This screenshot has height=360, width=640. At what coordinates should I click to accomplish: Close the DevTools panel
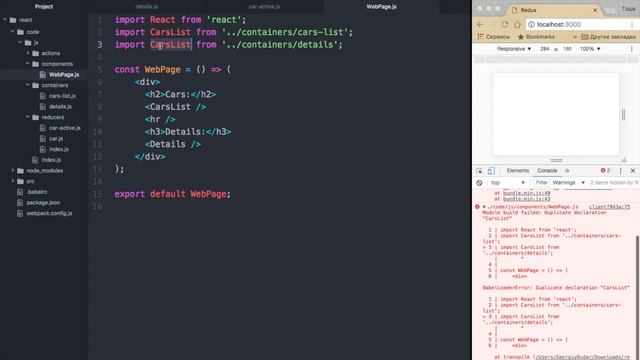click(633, 171)
